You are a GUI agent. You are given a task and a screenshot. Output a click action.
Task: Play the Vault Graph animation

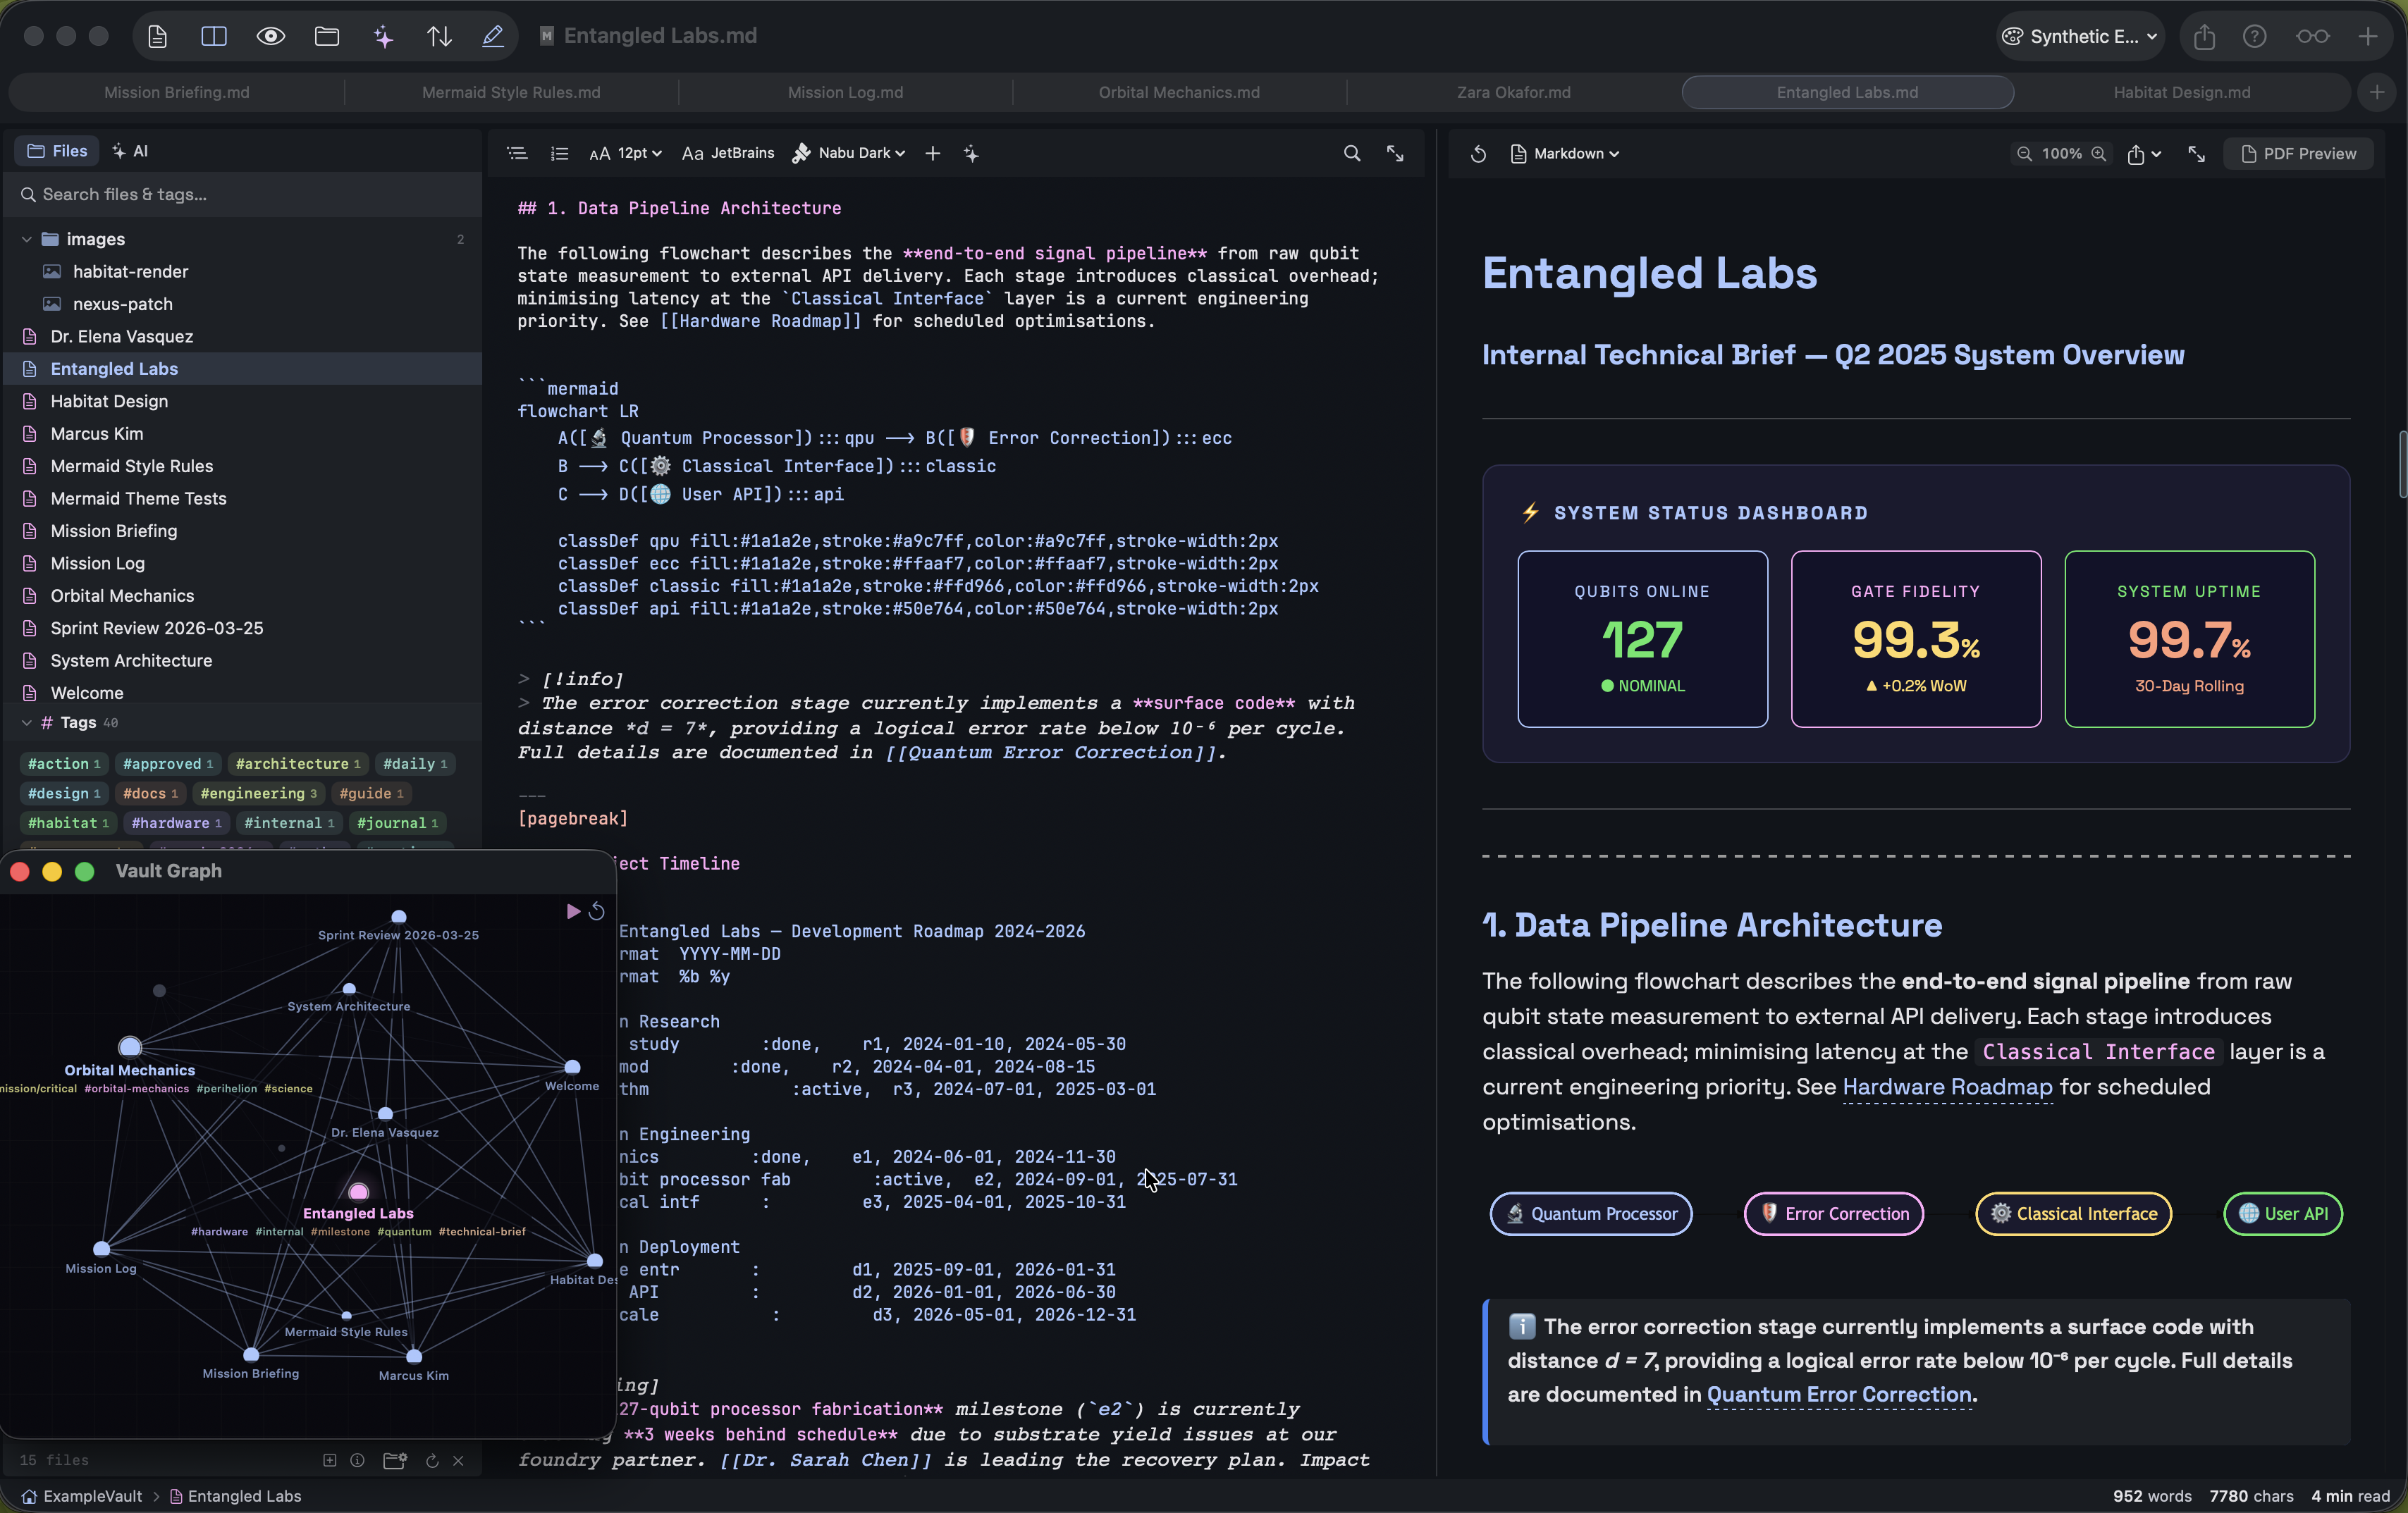[x=573, y=911]
